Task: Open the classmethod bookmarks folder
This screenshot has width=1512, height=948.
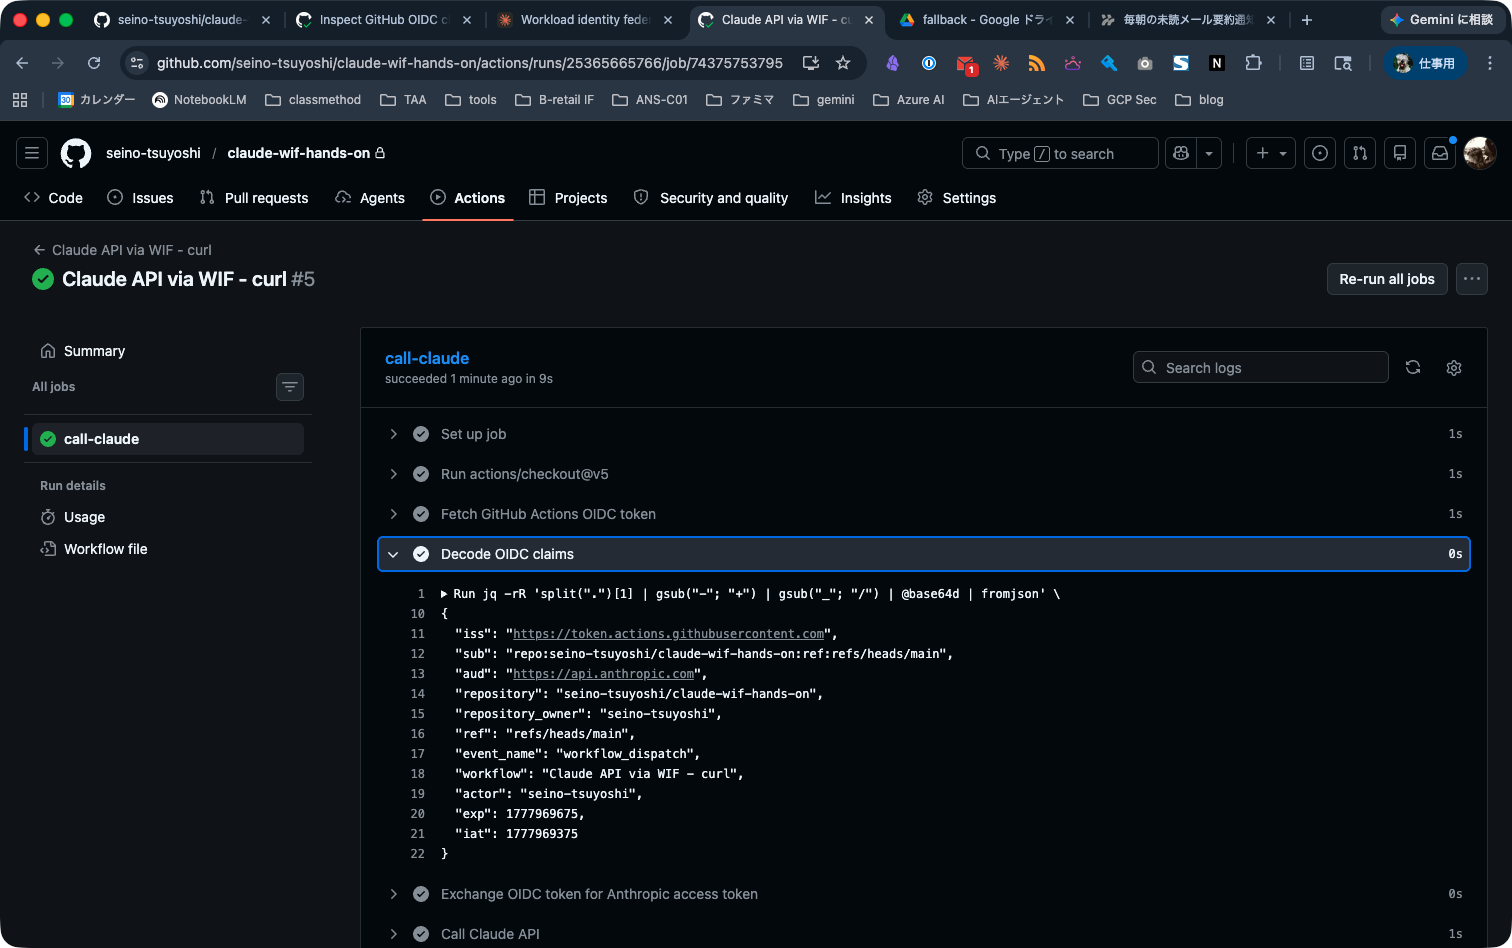Action: click(x=313, y=99)
